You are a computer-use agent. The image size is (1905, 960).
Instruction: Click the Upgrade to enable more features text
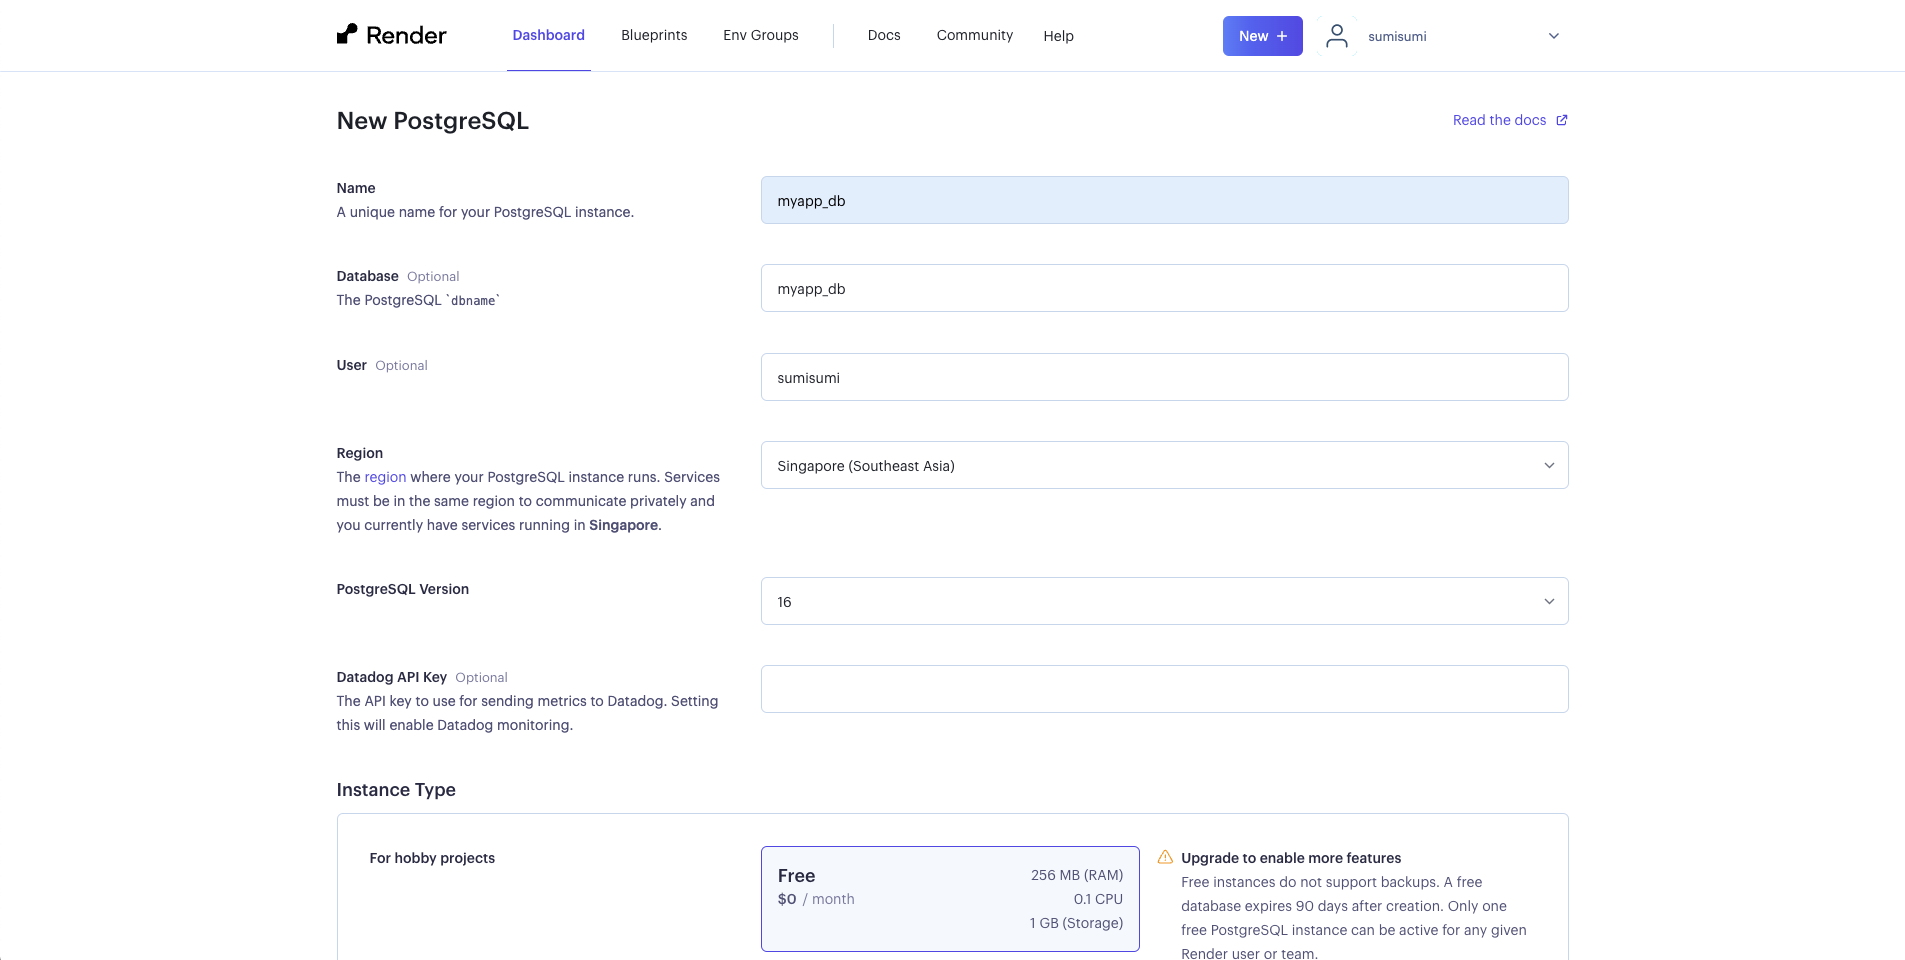pyautogui.click(x=1291, y=858)
